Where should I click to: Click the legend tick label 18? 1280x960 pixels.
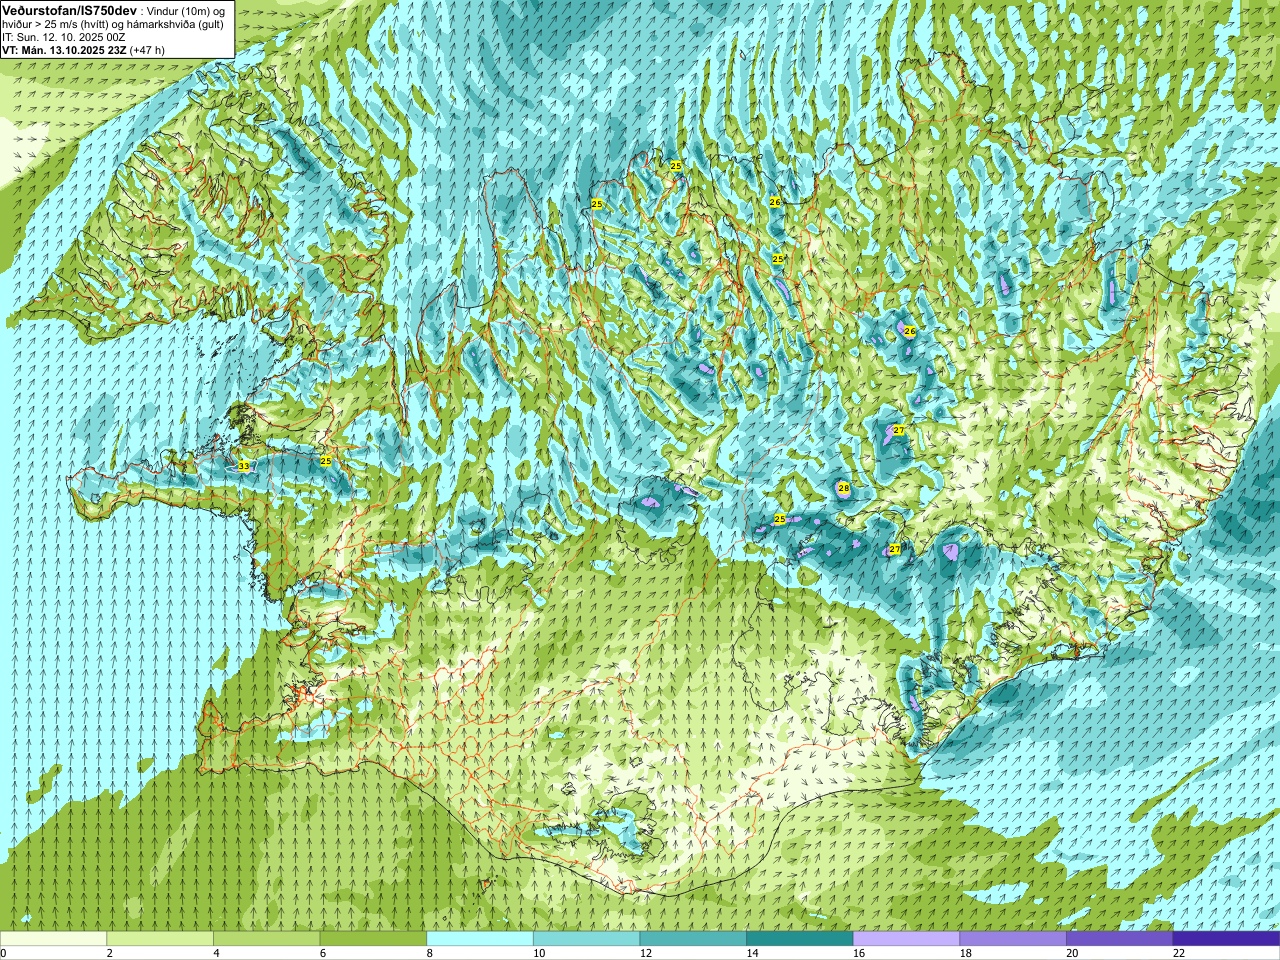coord(966,953)
